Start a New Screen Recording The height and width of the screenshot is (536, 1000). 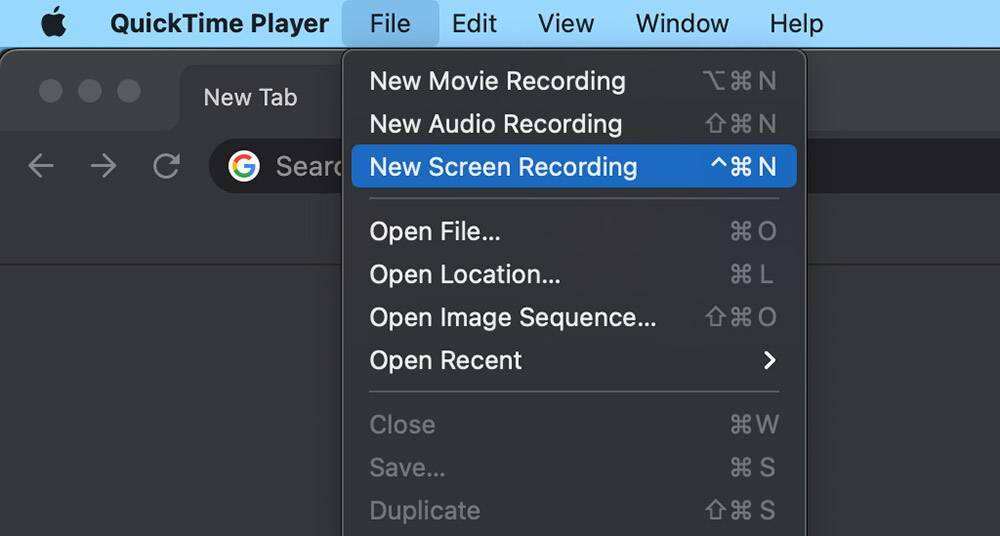point(503,167)
